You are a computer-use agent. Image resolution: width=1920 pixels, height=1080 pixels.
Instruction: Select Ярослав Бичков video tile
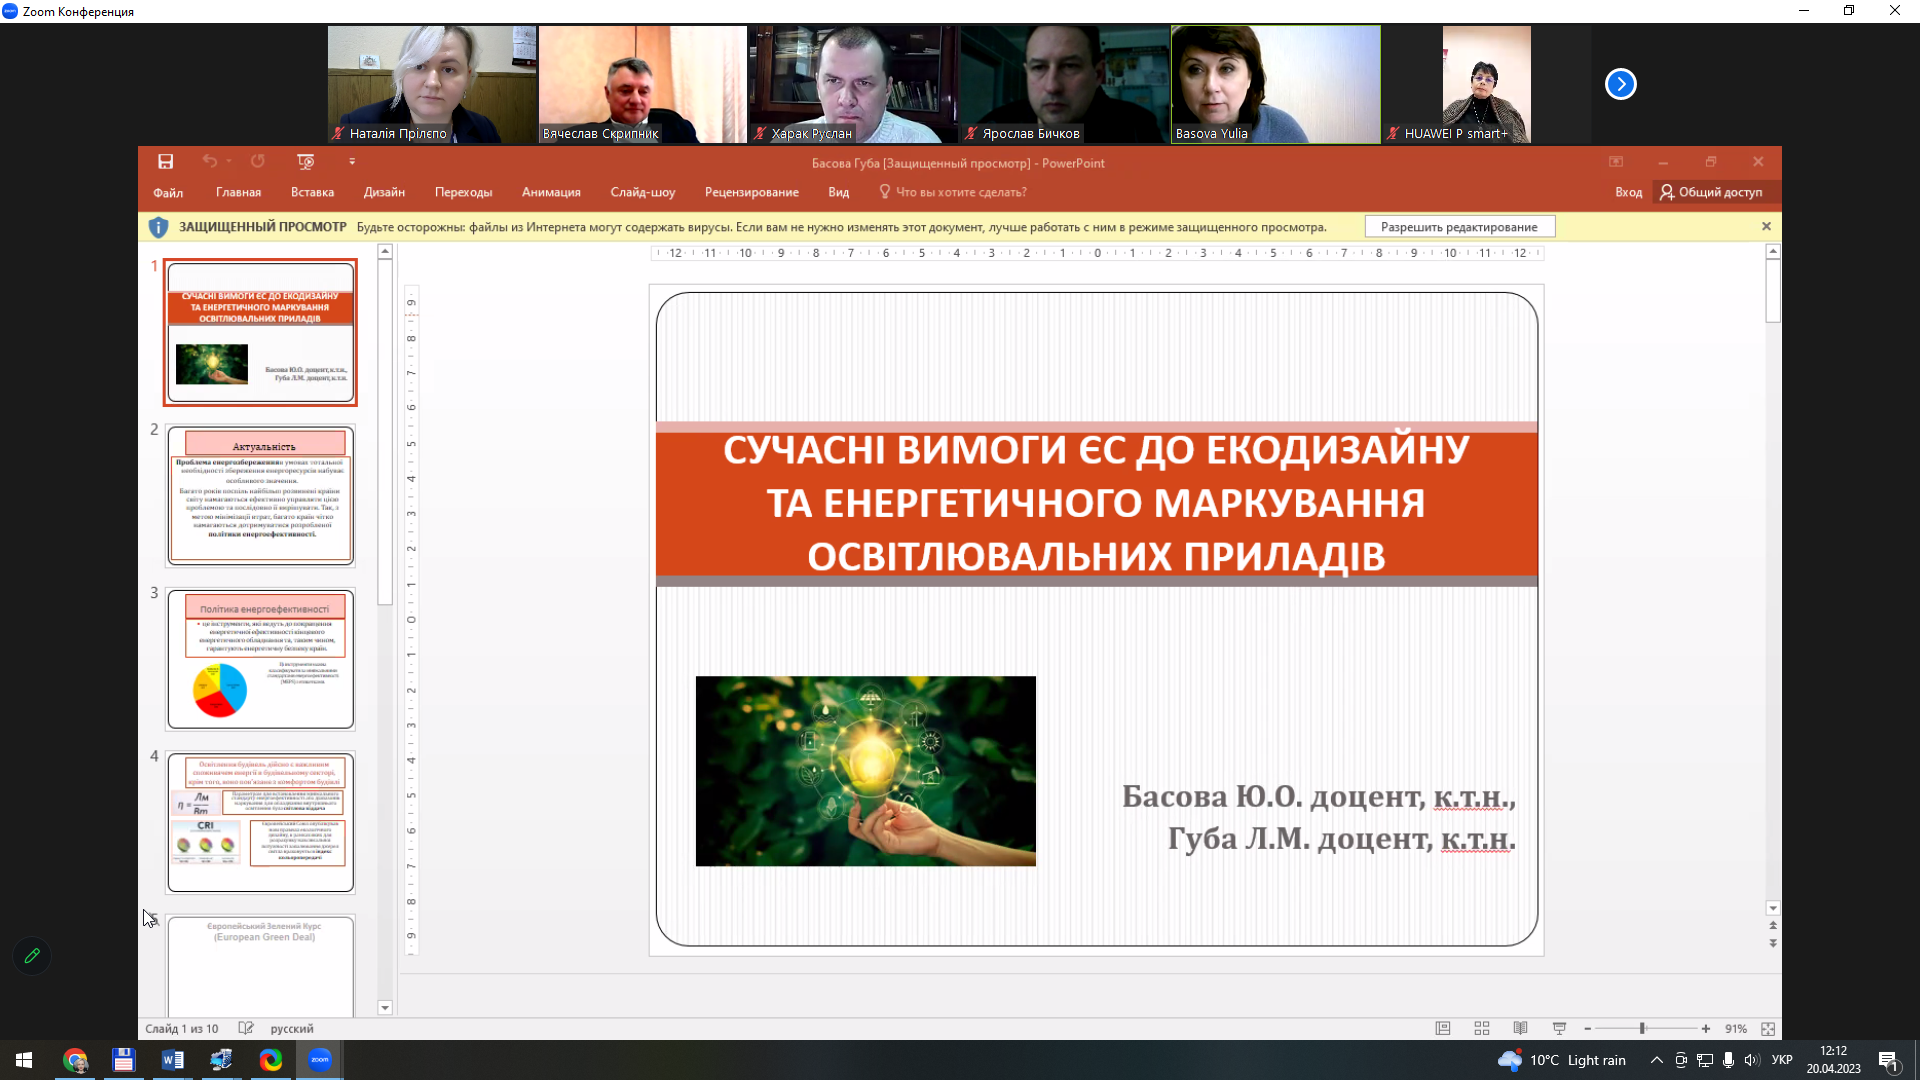click(x=1064, y=84)
